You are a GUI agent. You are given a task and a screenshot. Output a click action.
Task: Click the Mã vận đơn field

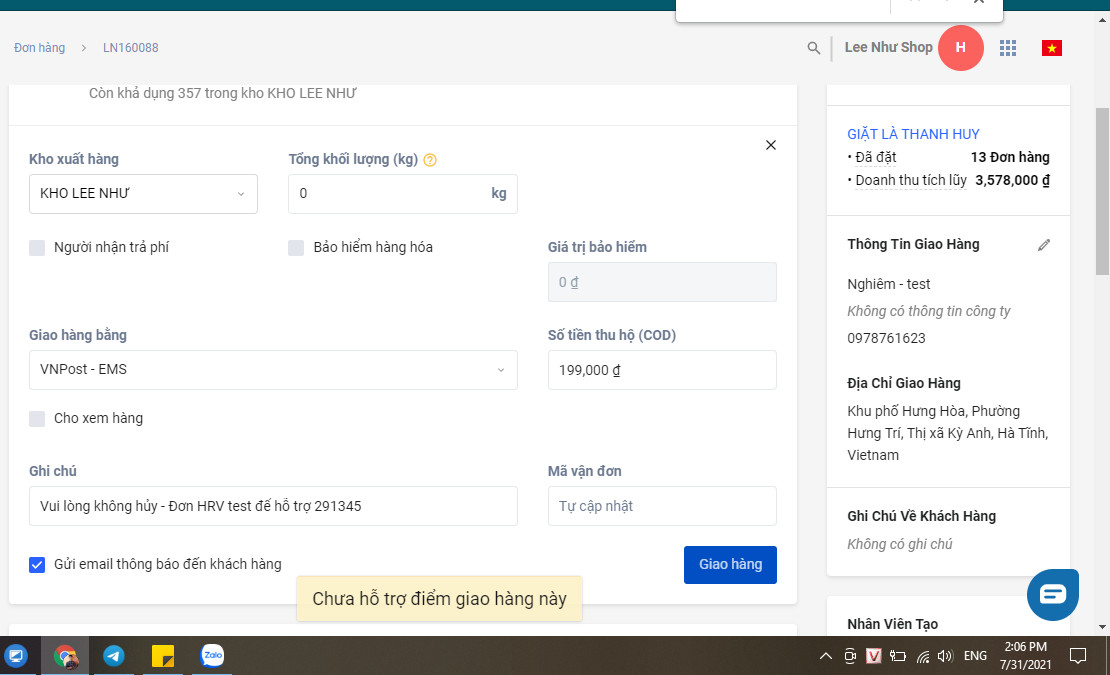[x=662, y=506]
